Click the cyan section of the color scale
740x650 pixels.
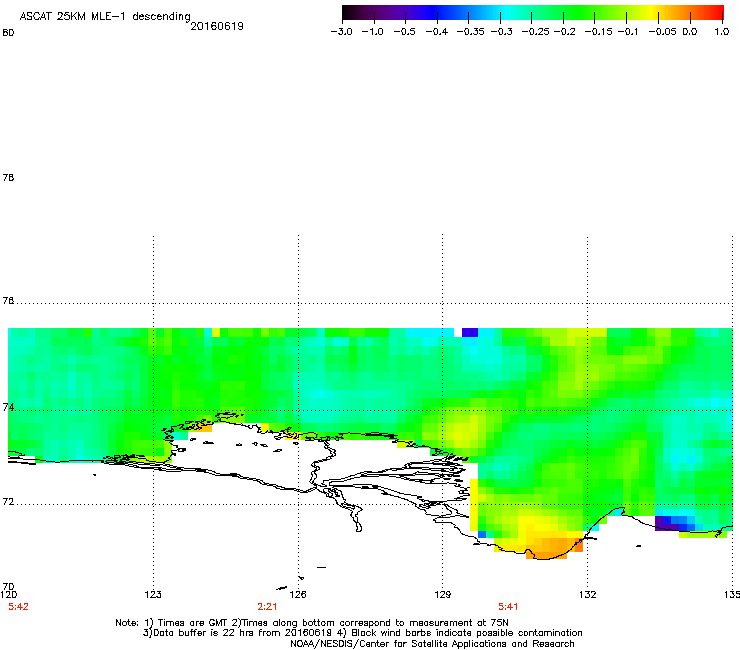[x=507, y=13]
